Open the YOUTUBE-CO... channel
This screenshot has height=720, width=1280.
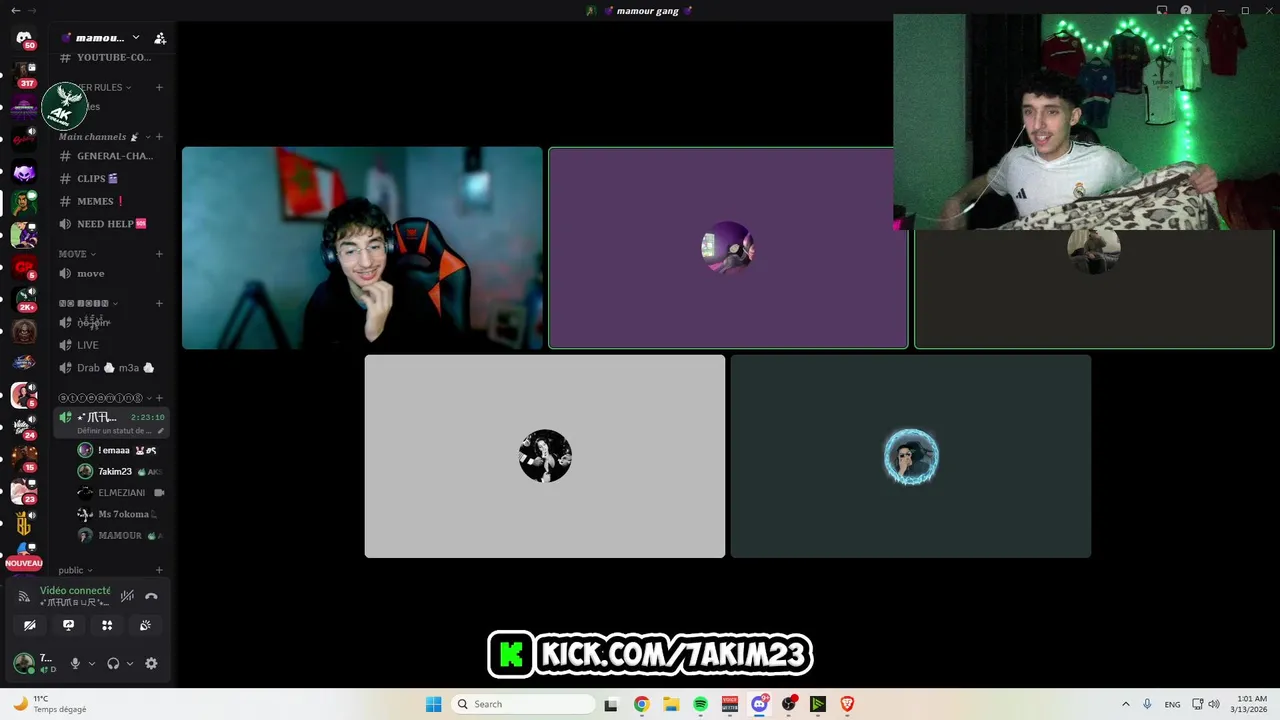(111, 57)
